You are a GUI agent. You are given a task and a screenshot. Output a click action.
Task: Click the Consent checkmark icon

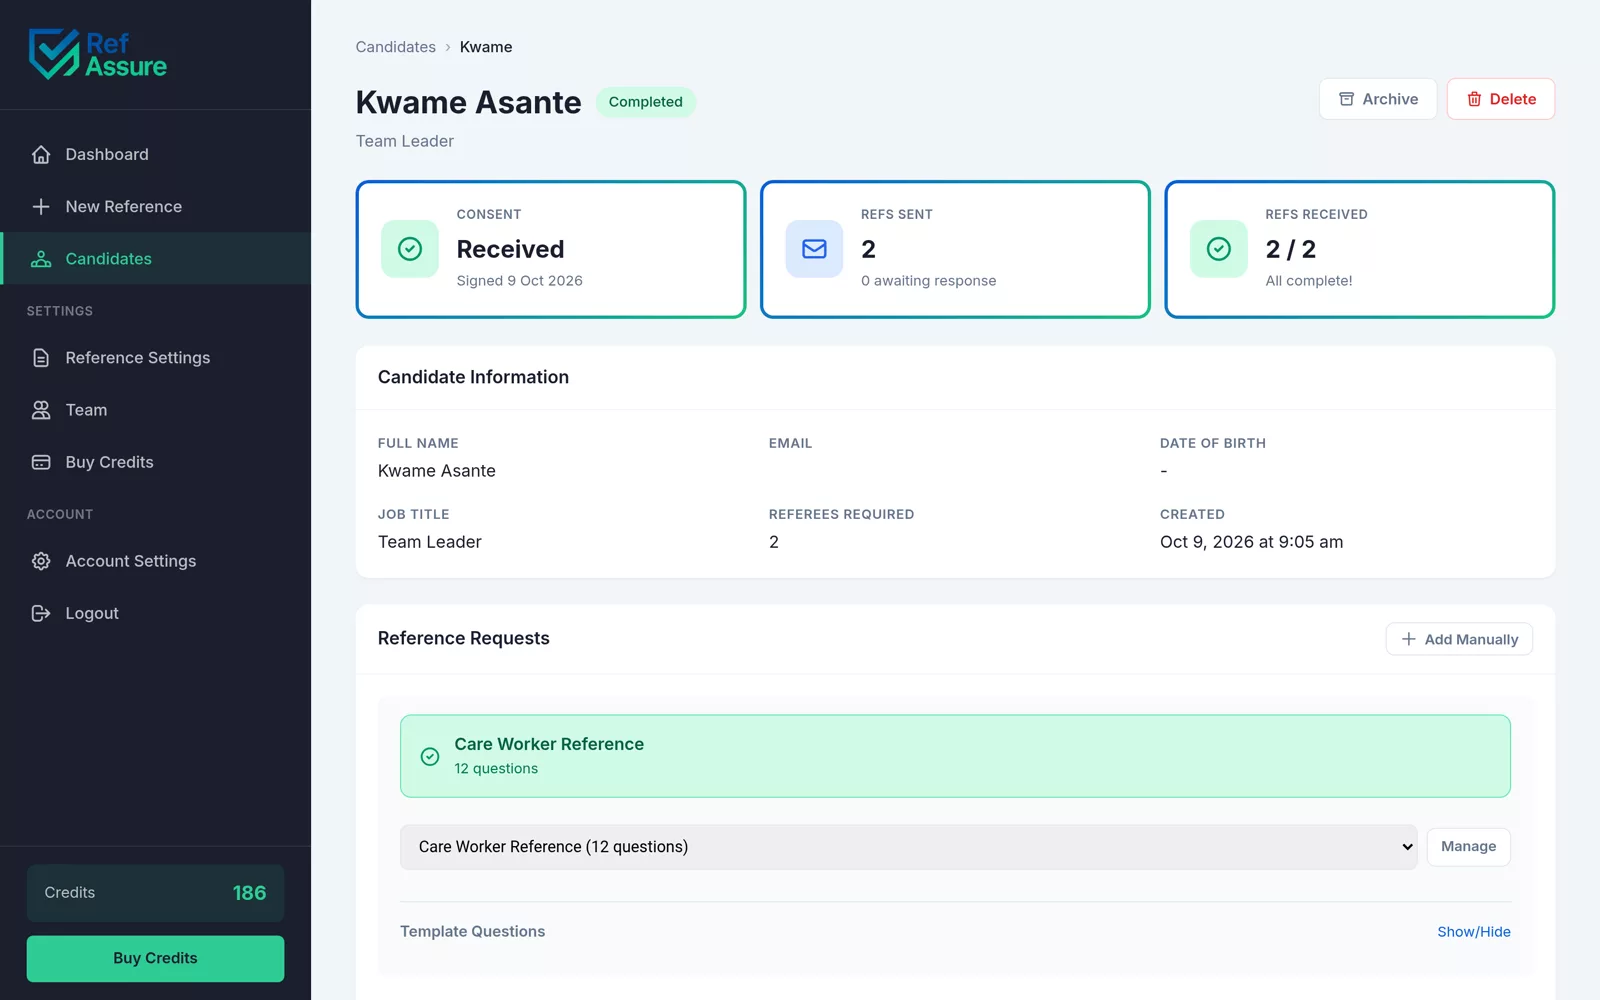[410, 249]
